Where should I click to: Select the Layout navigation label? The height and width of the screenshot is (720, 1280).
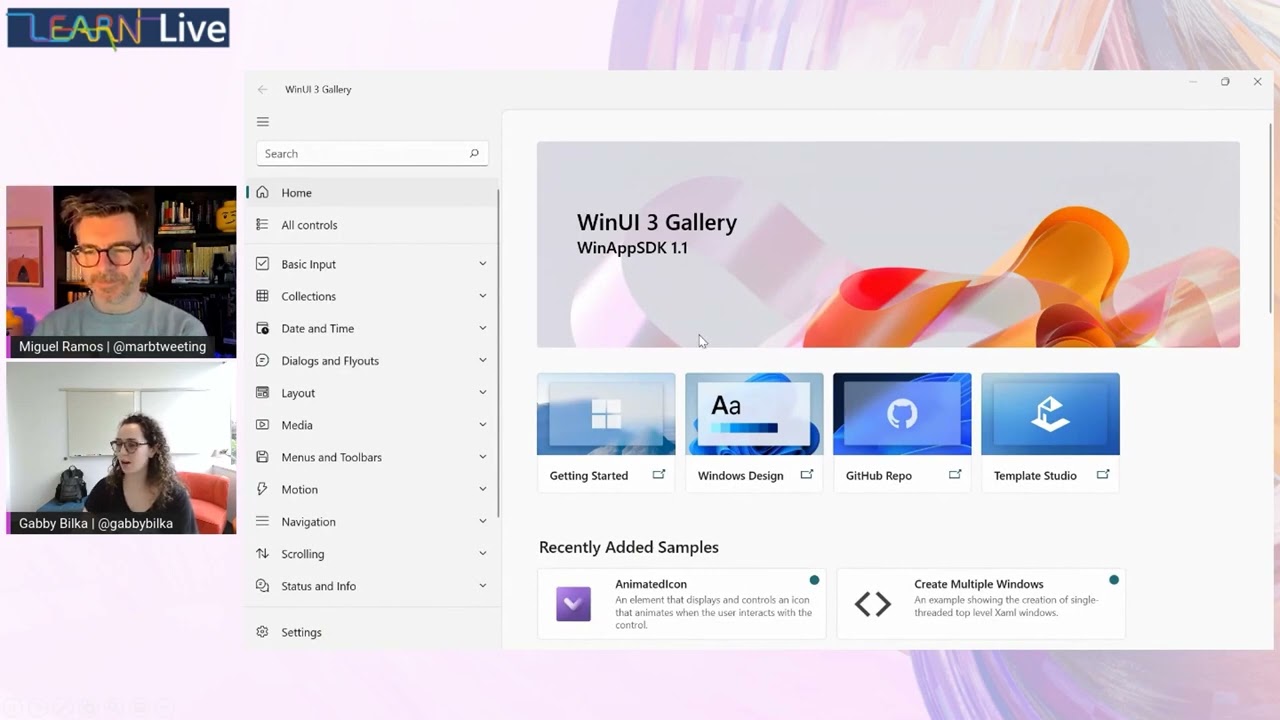coord(298,393)
